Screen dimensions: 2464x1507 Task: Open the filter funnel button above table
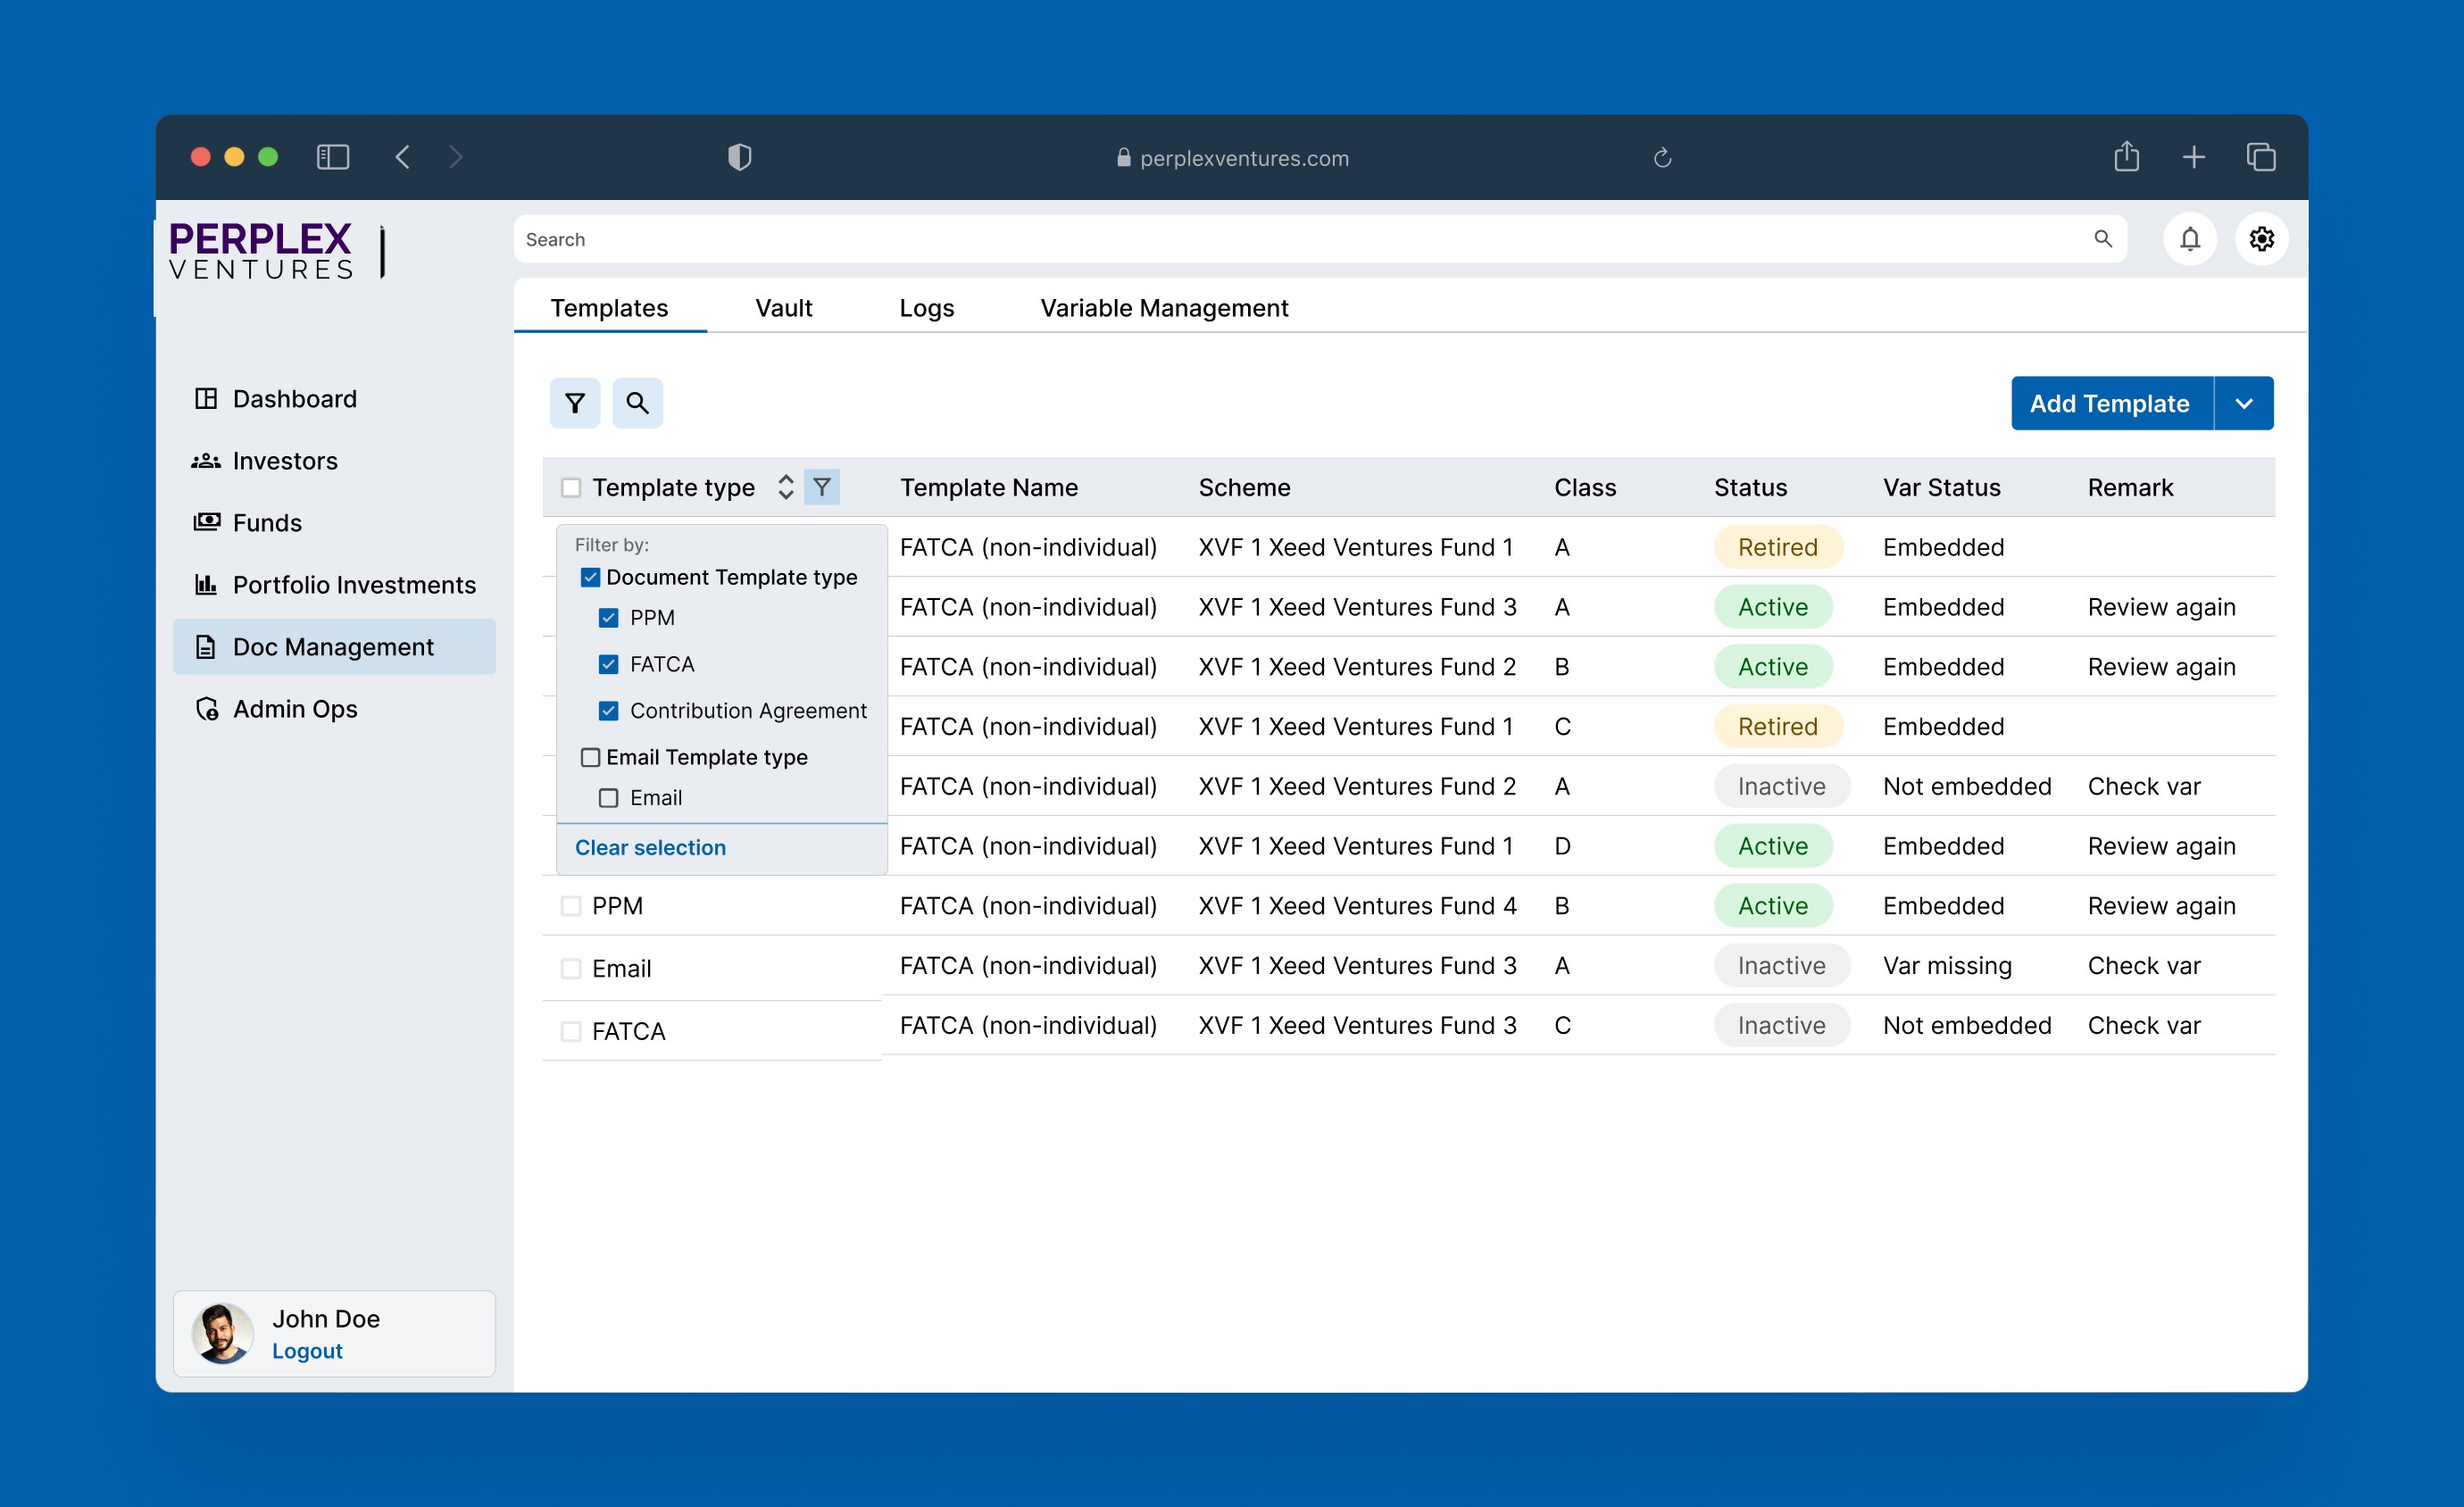tap(574, 403)
